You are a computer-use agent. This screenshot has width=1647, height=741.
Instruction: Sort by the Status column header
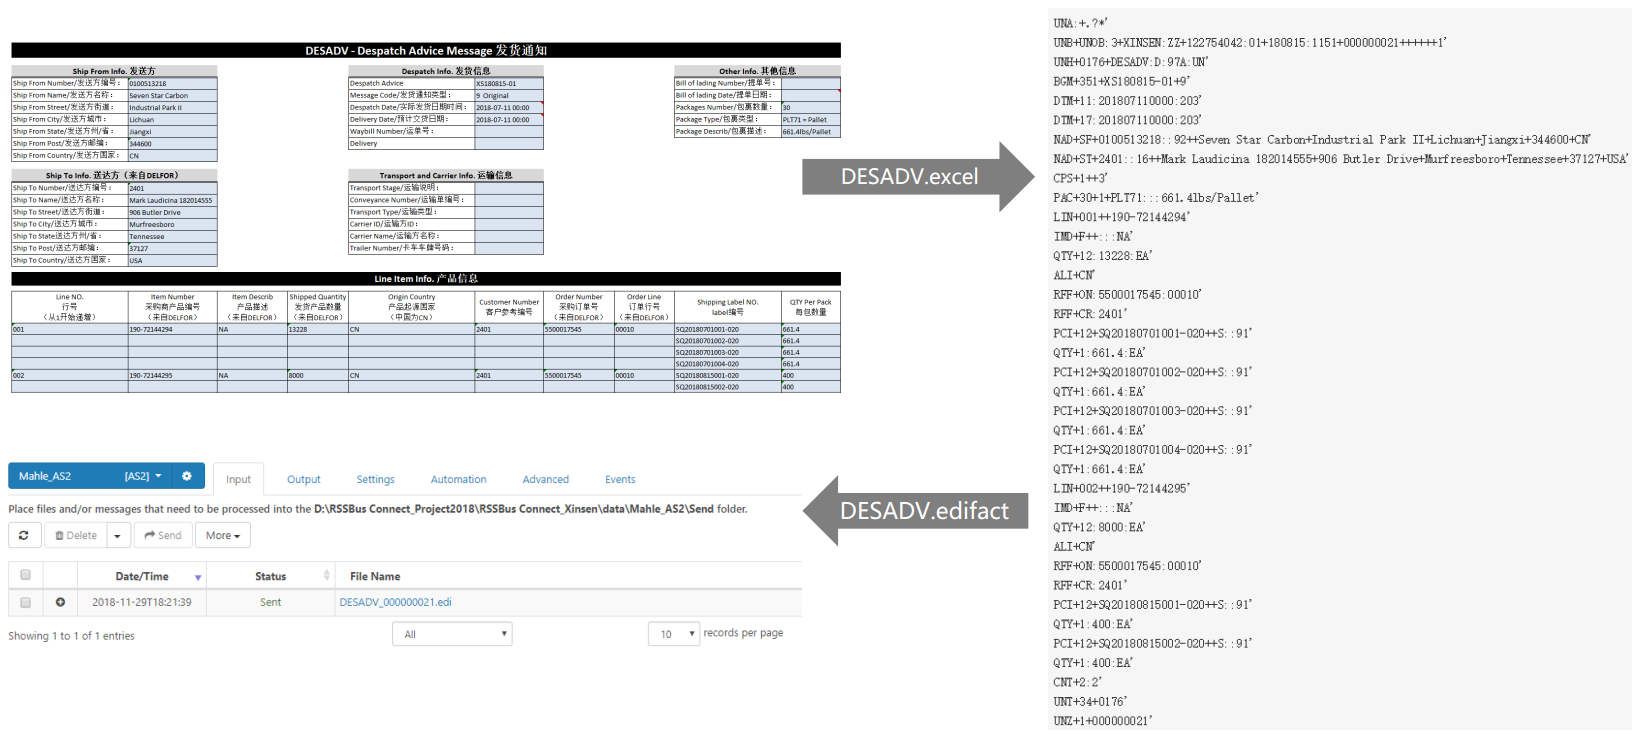point(270,576)
